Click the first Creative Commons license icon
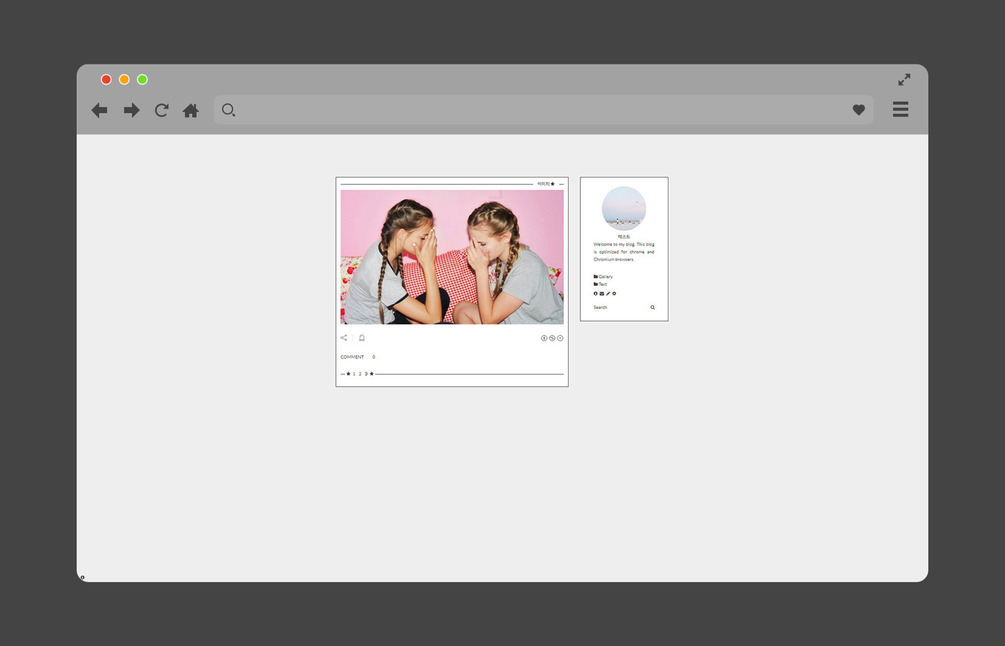This screenshot has height=646, width=1005. [x=544, y=338]
